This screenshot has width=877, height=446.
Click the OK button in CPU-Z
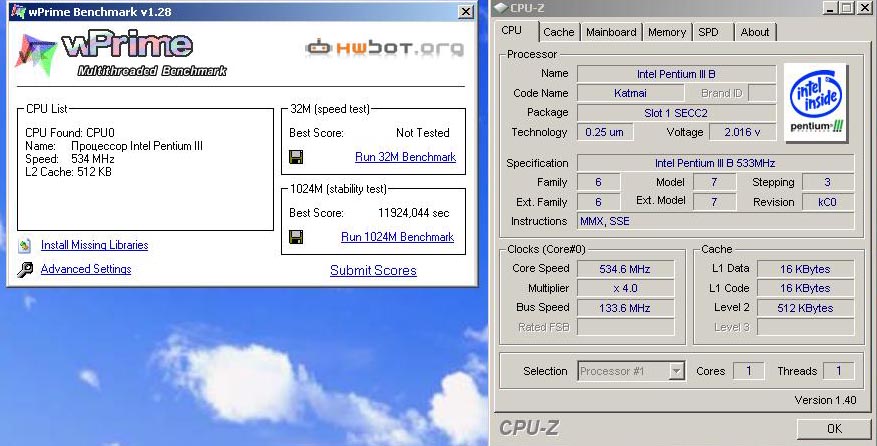point(834,429)
